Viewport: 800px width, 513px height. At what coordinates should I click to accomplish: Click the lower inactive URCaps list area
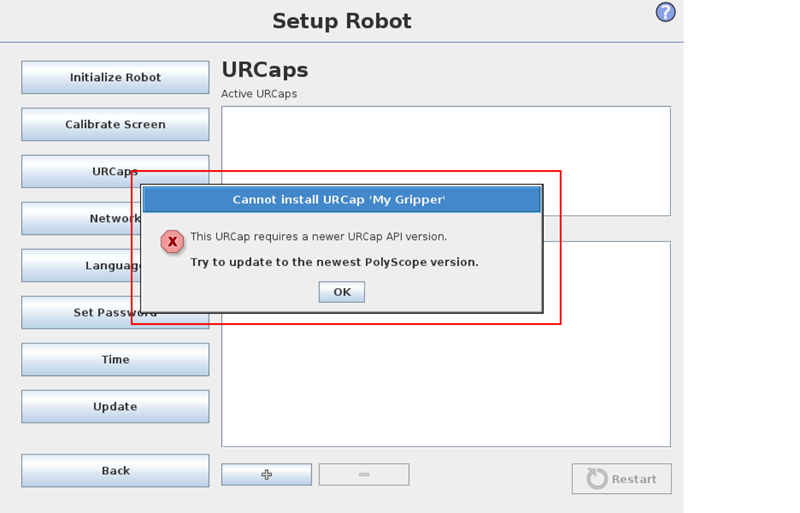(x=446, y=383)
